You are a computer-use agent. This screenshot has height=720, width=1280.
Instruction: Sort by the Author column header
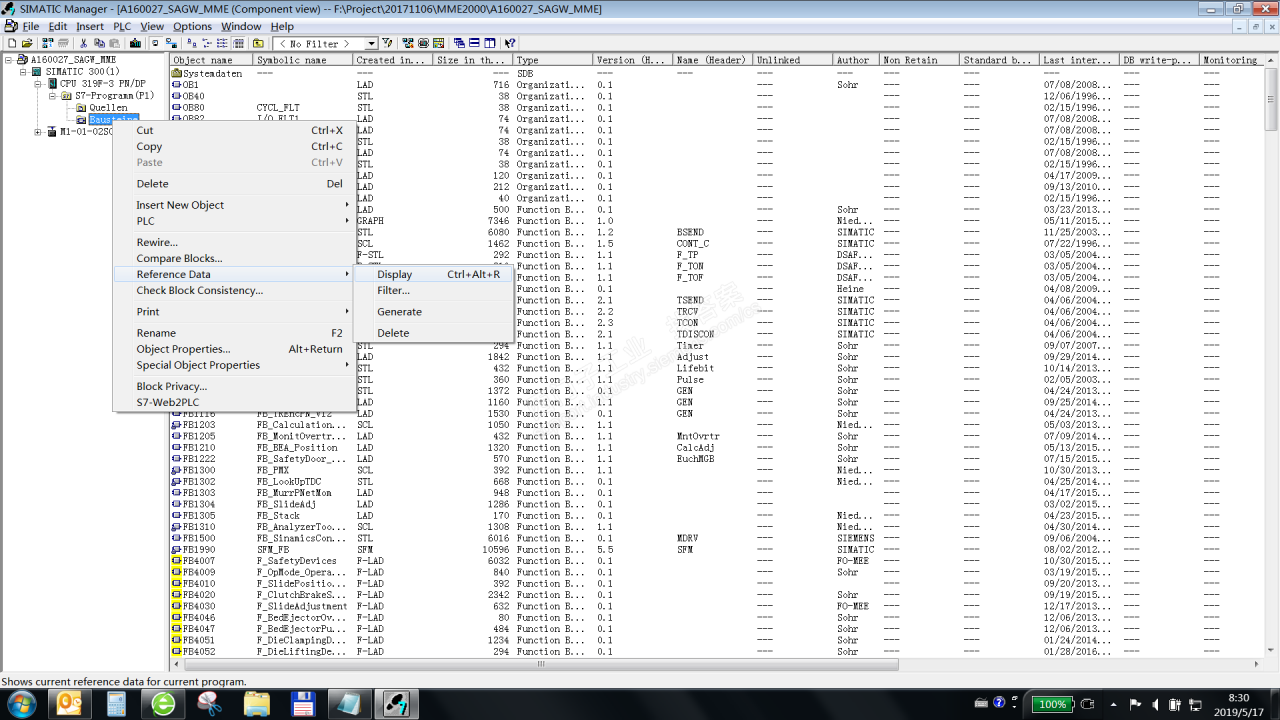856,60
